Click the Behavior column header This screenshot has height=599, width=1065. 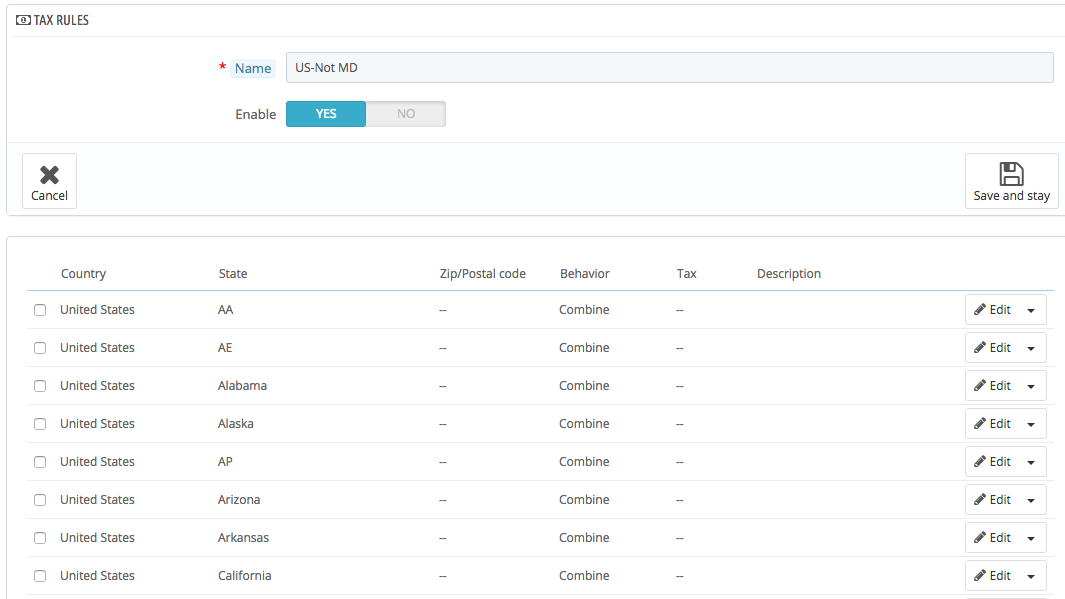click(585, 274)
